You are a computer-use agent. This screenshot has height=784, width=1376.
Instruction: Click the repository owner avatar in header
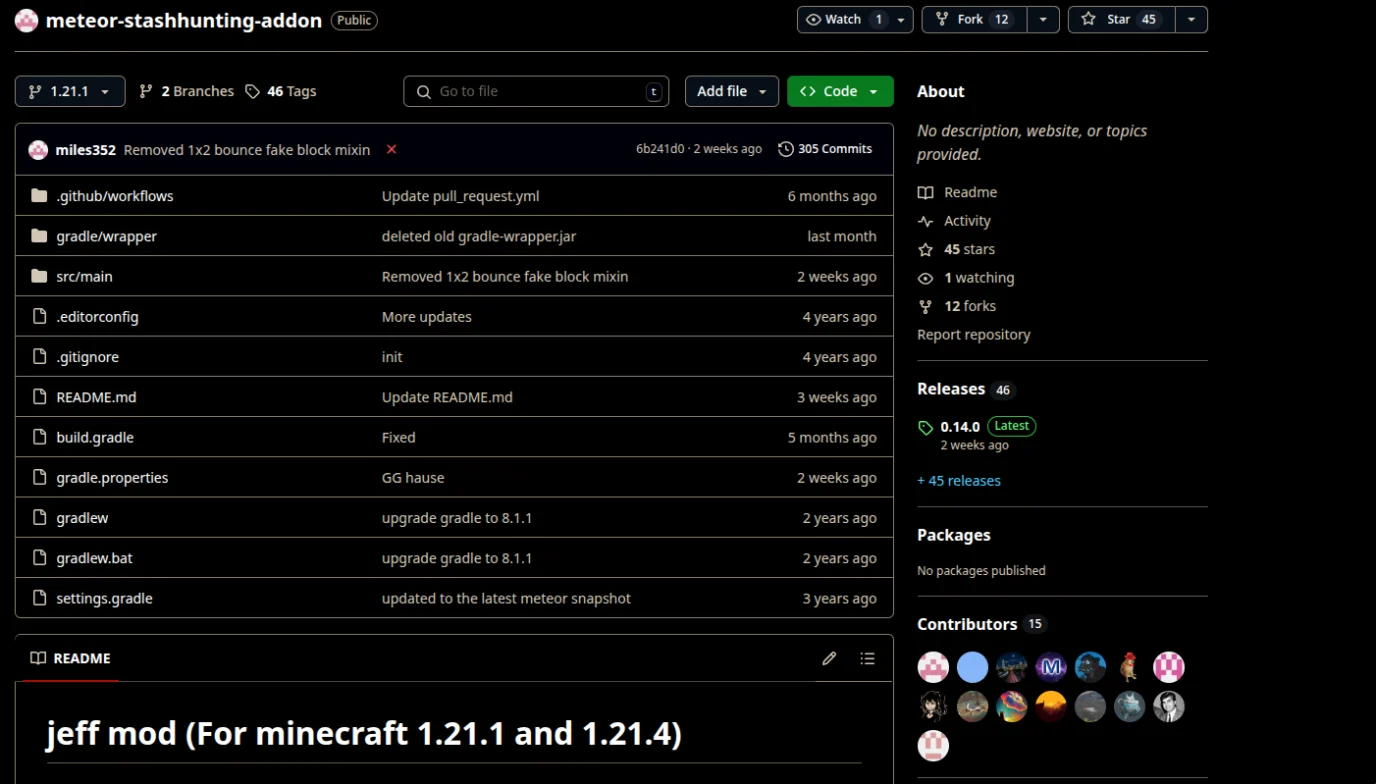(27, 20)
